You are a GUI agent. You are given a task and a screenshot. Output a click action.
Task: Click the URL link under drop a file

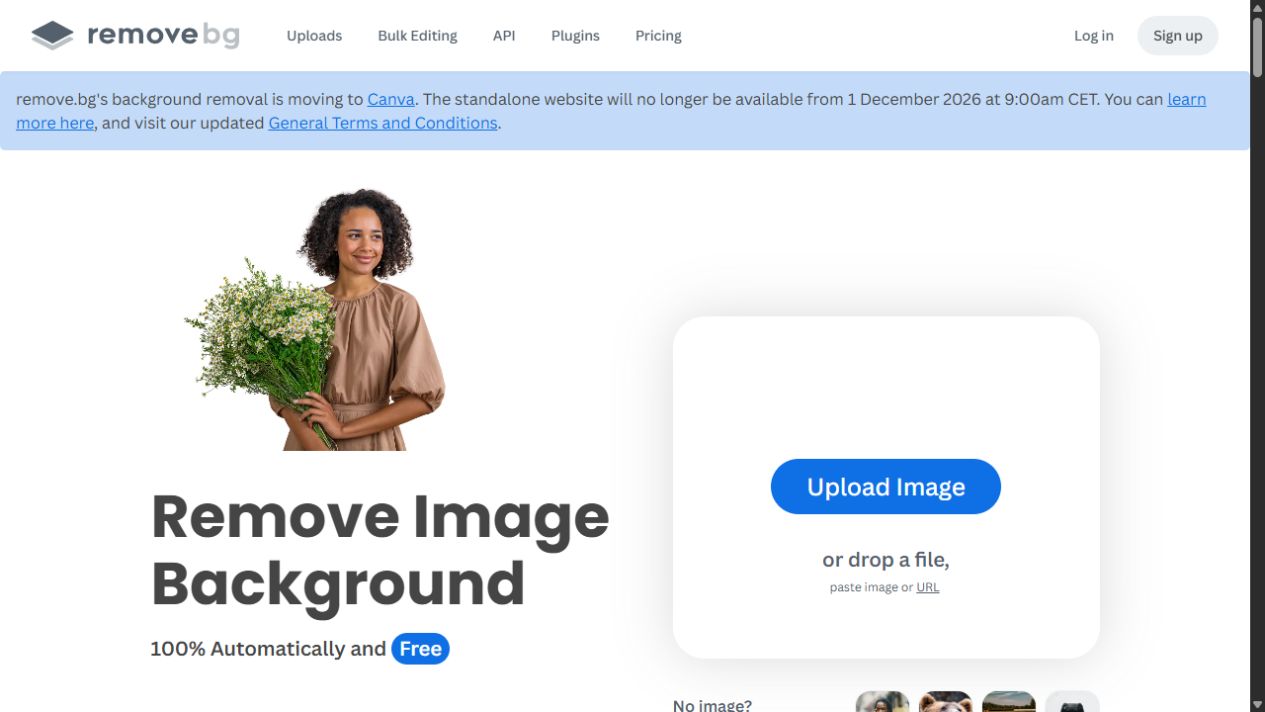tap(928, 587)
